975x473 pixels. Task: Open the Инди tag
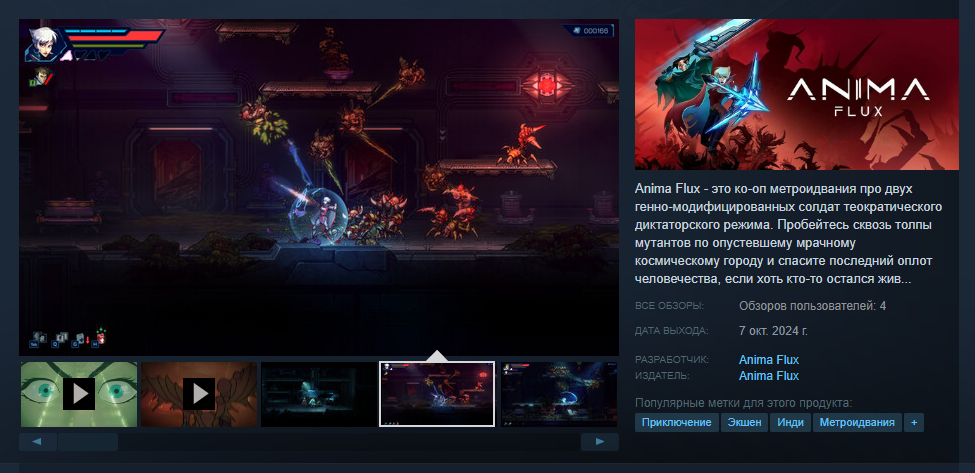pos(790,423)
